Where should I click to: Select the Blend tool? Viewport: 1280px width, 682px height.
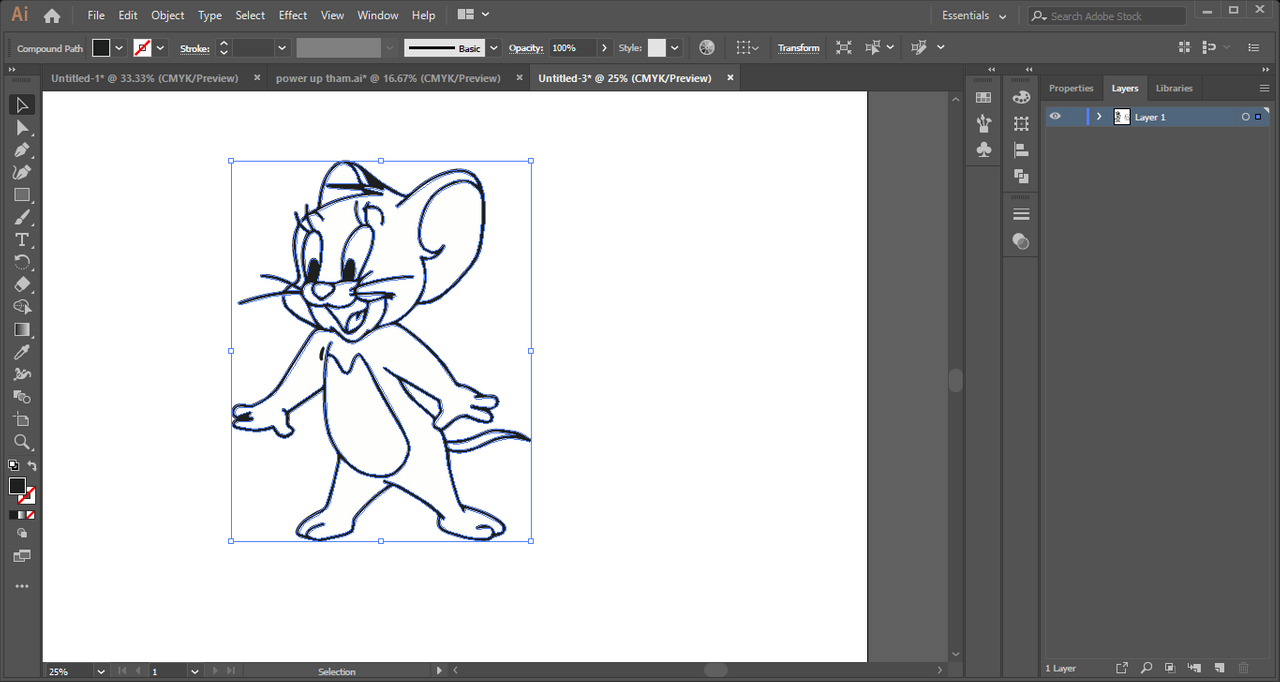pyautogui.click(x=22, y=397)
